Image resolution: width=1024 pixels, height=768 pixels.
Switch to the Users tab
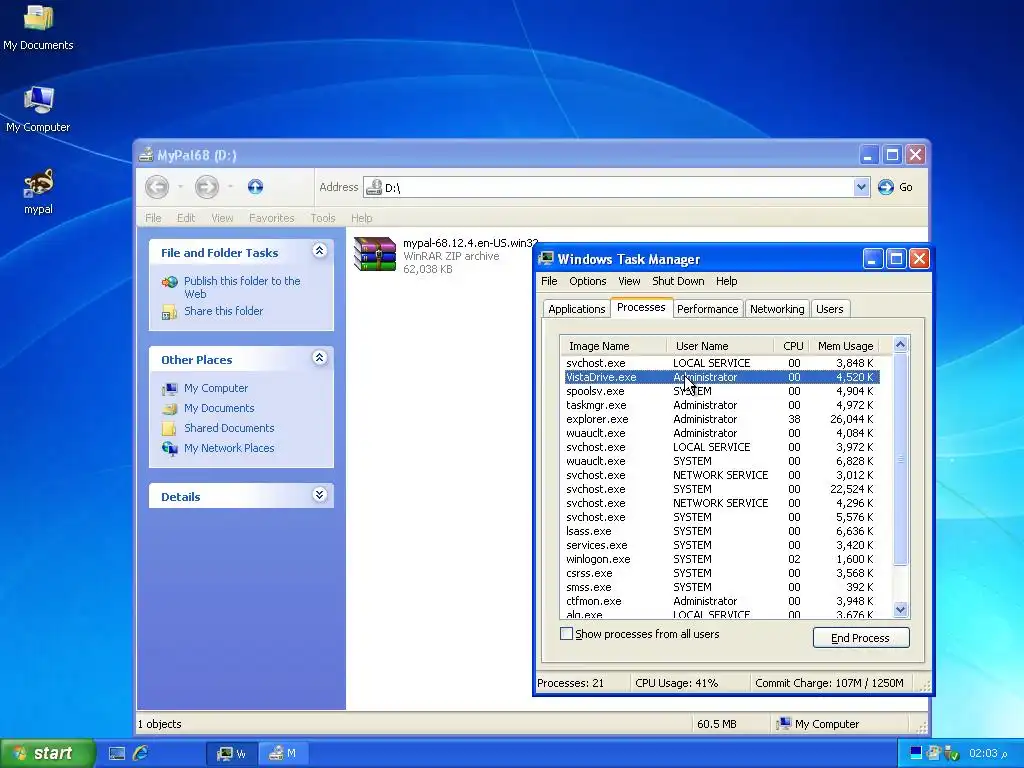coord(829,309)
